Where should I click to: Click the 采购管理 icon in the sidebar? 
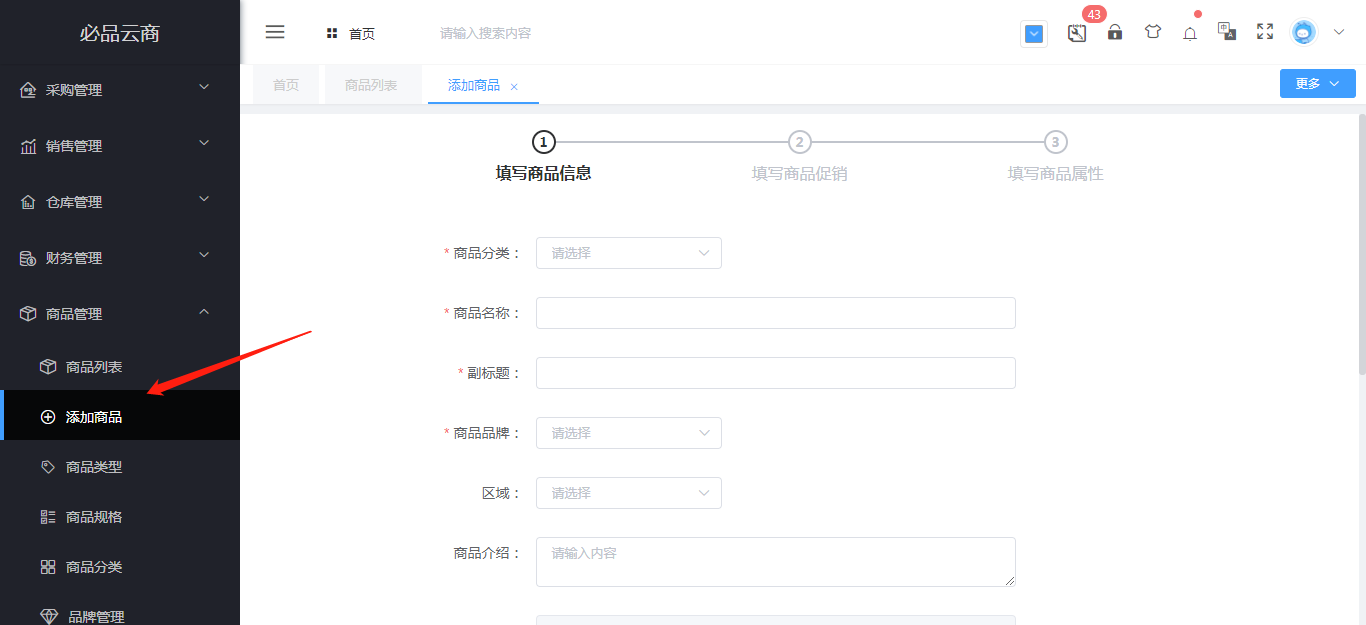point(28,90)
